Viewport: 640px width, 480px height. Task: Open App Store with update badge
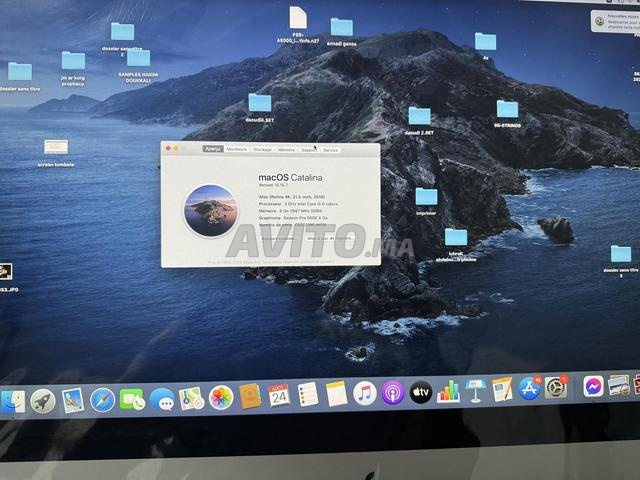pyautogui.click(x=530, y=388)
